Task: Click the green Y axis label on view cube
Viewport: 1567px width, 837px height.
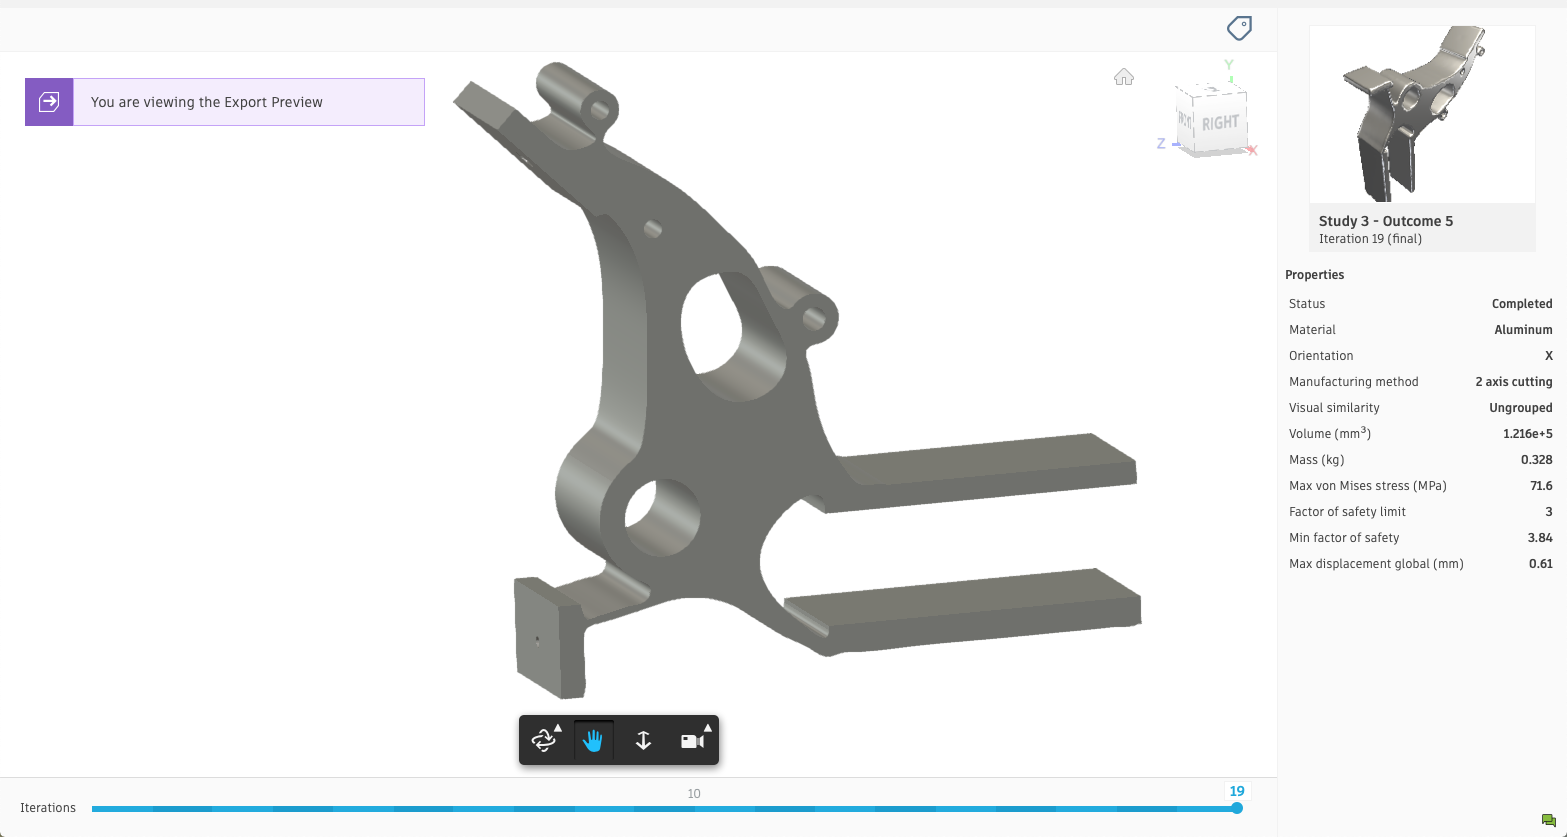Action: 1229,65
